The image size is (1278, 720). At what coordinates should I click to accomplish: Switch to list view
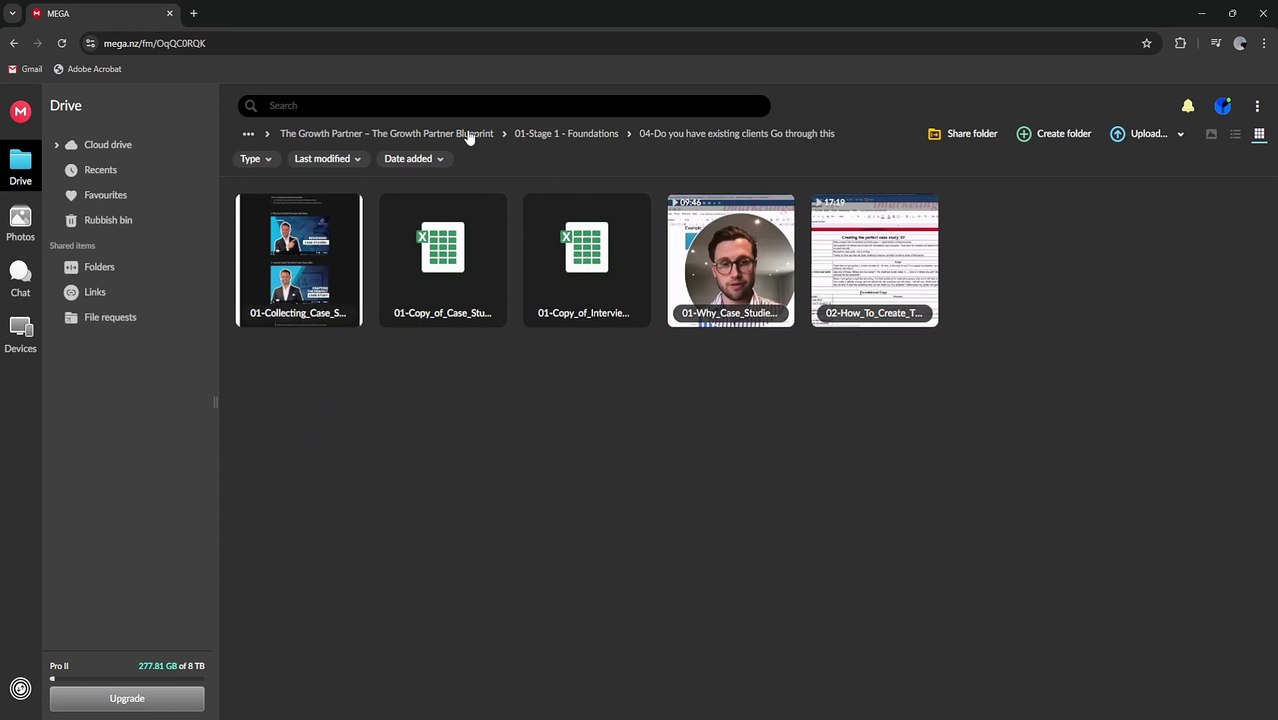(1235, 134)
